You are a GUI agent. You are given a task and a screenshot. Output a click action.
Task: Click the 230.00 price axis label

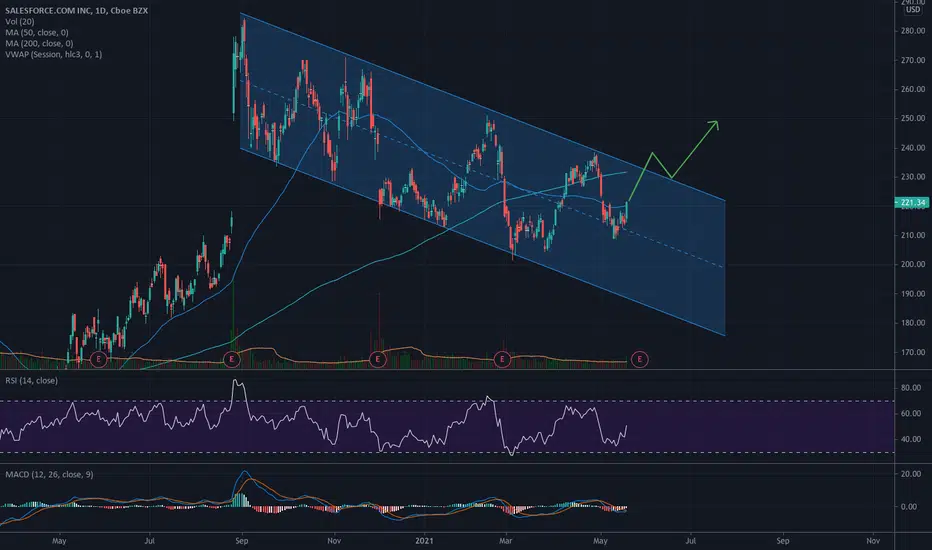tap(912, 177)
